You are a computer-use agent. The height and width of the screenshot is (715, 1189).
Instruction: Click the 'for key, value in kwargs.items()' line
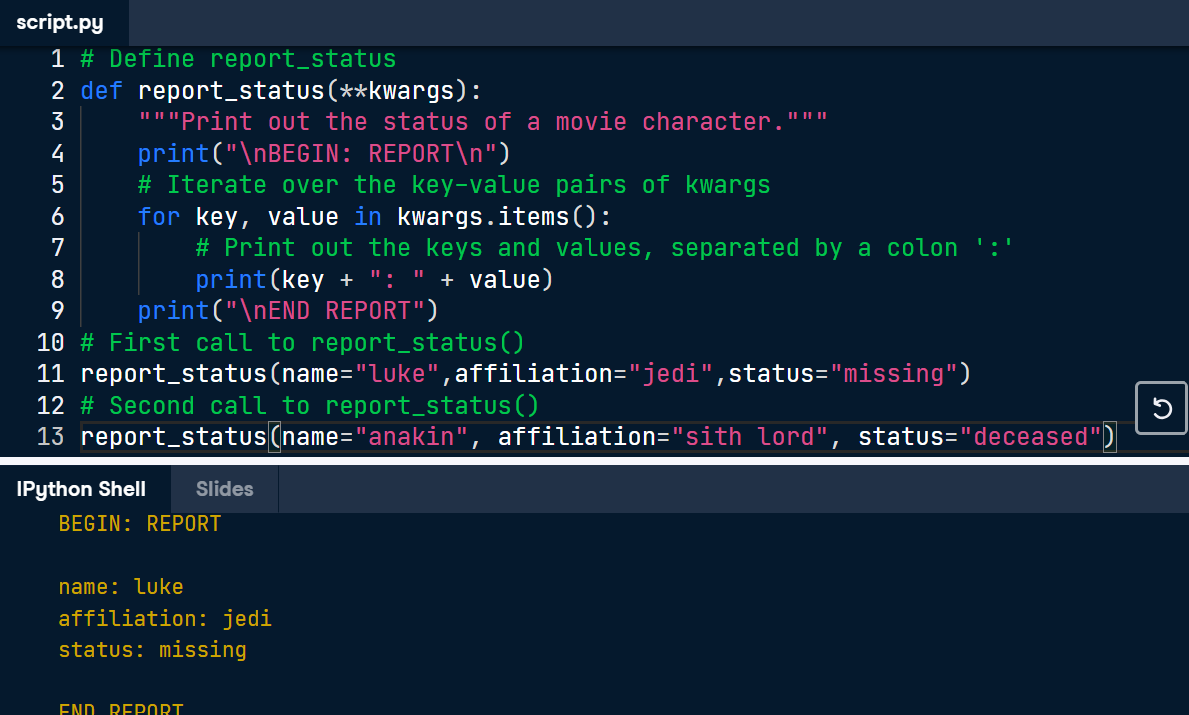(x=375, y=217)
